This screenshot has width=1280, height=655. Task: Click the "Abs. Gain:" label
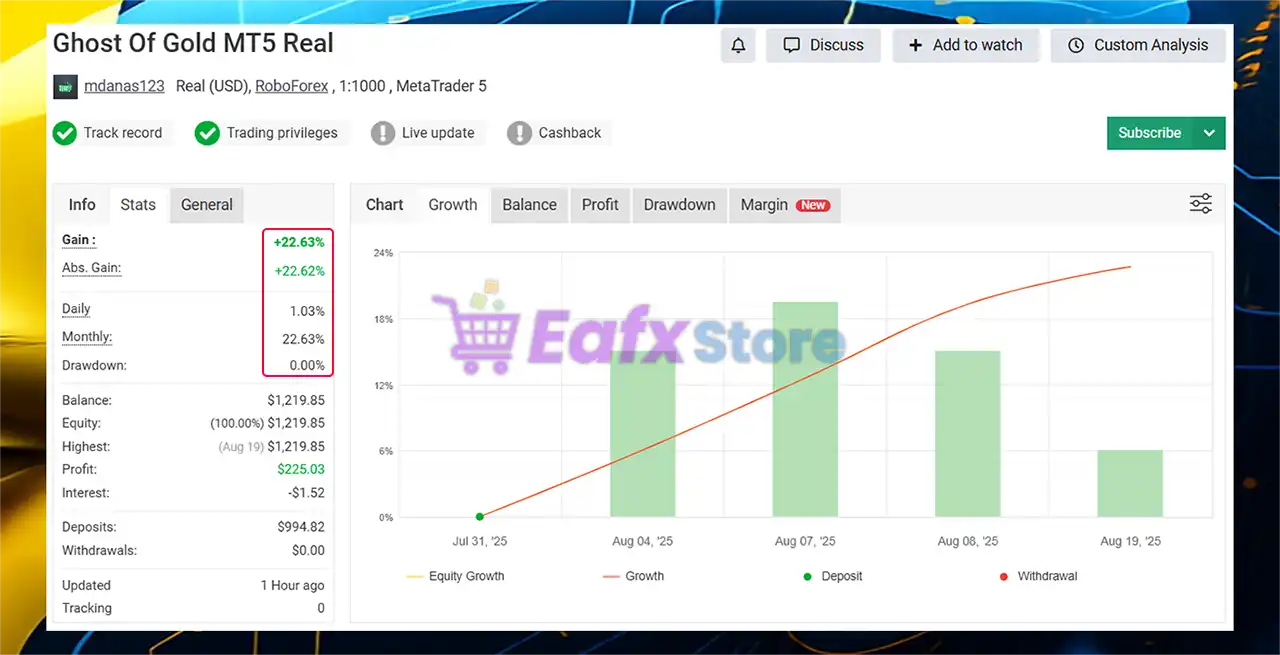92,268
